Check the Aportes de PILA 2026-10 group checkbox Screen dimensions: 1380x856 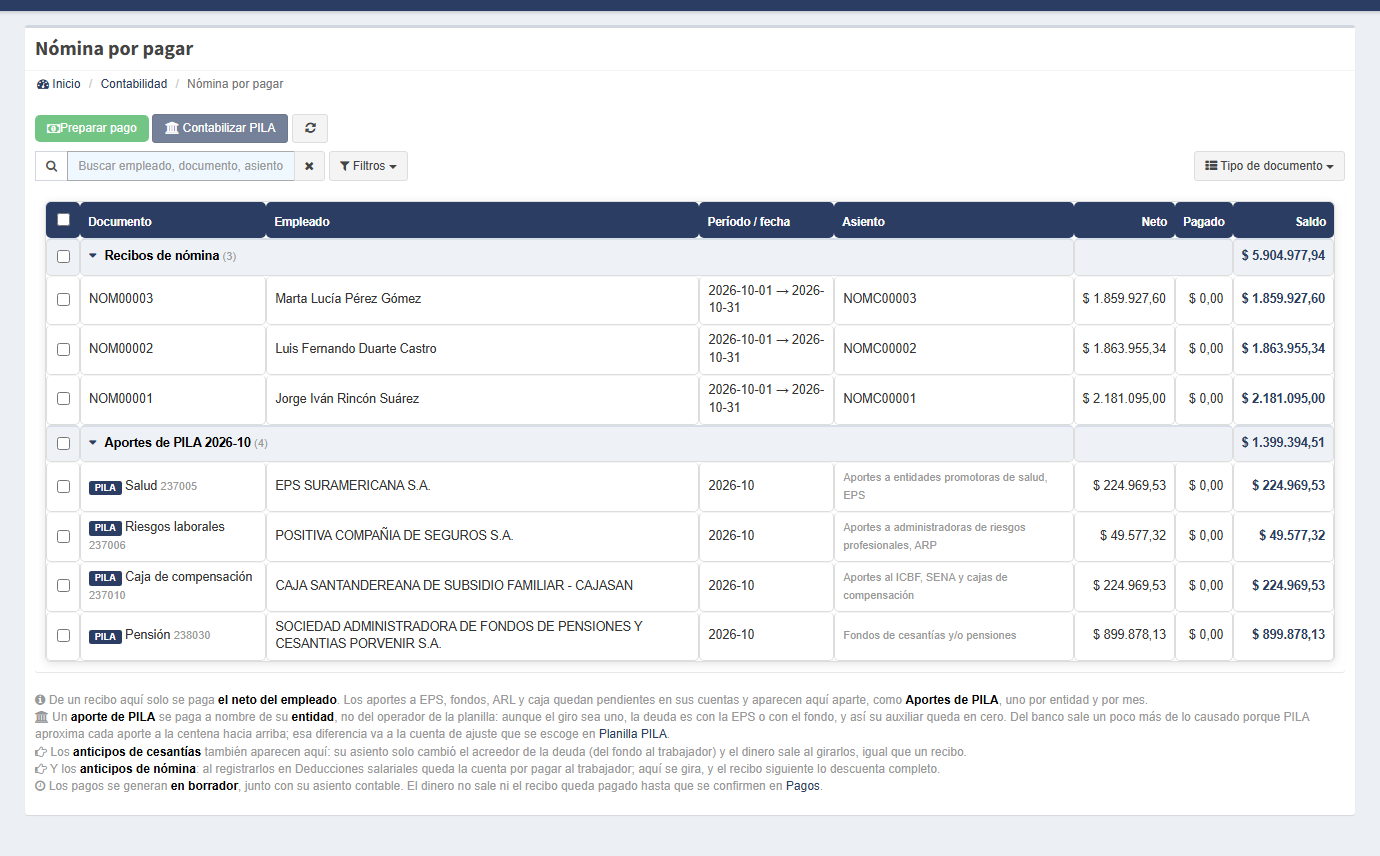point(64,443)
